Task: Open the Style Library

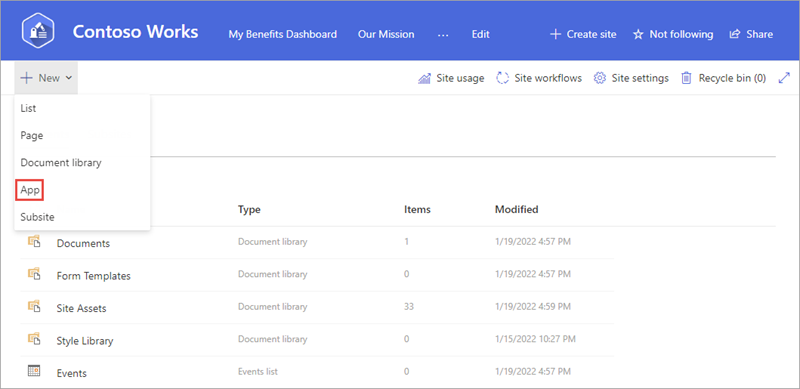Action: 85,341
